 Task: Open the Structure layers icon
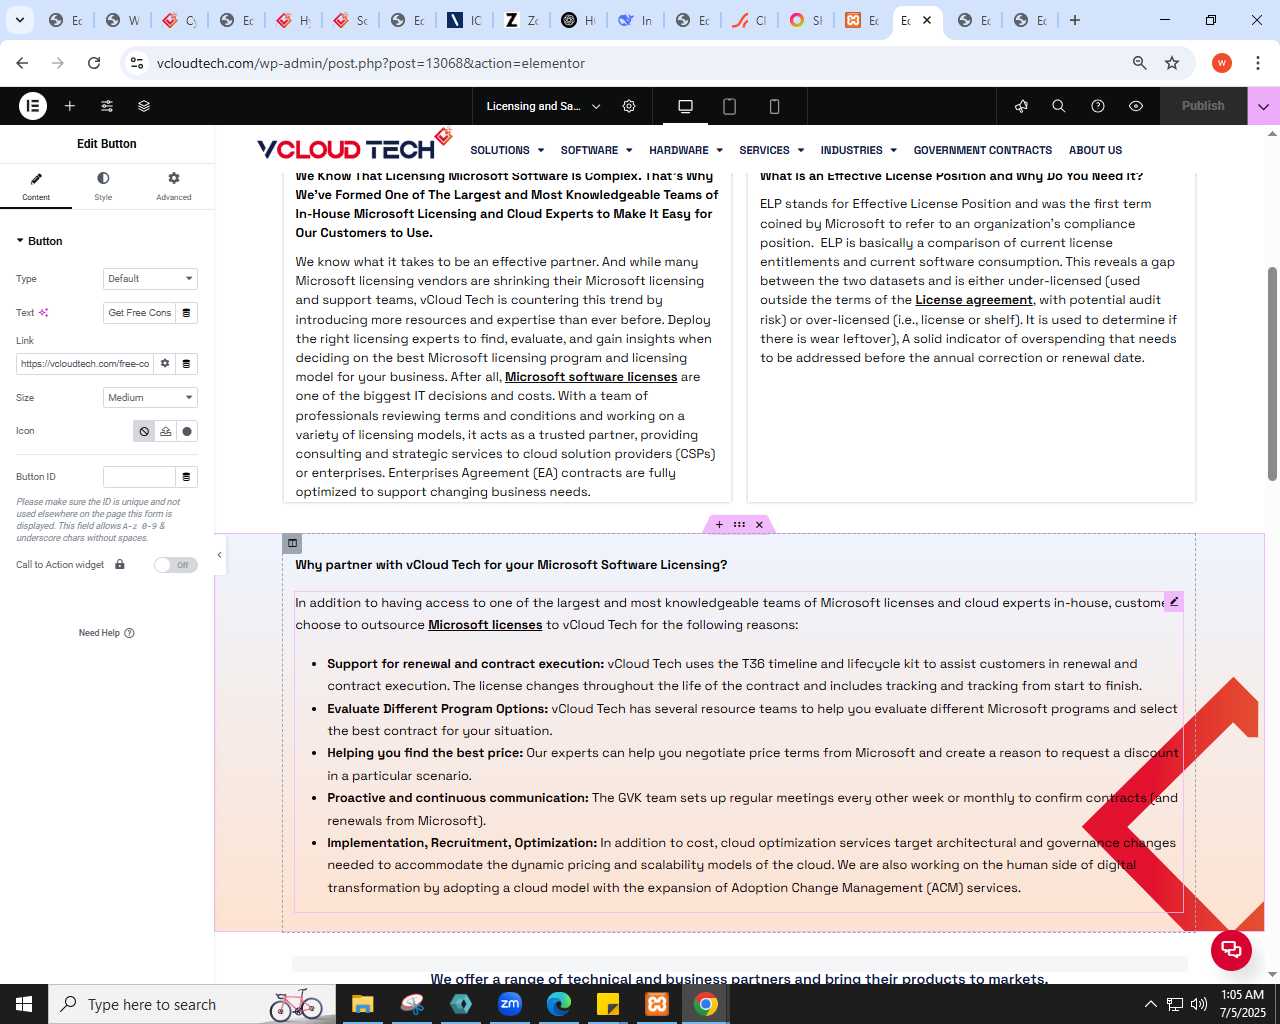tap(144, 106)
